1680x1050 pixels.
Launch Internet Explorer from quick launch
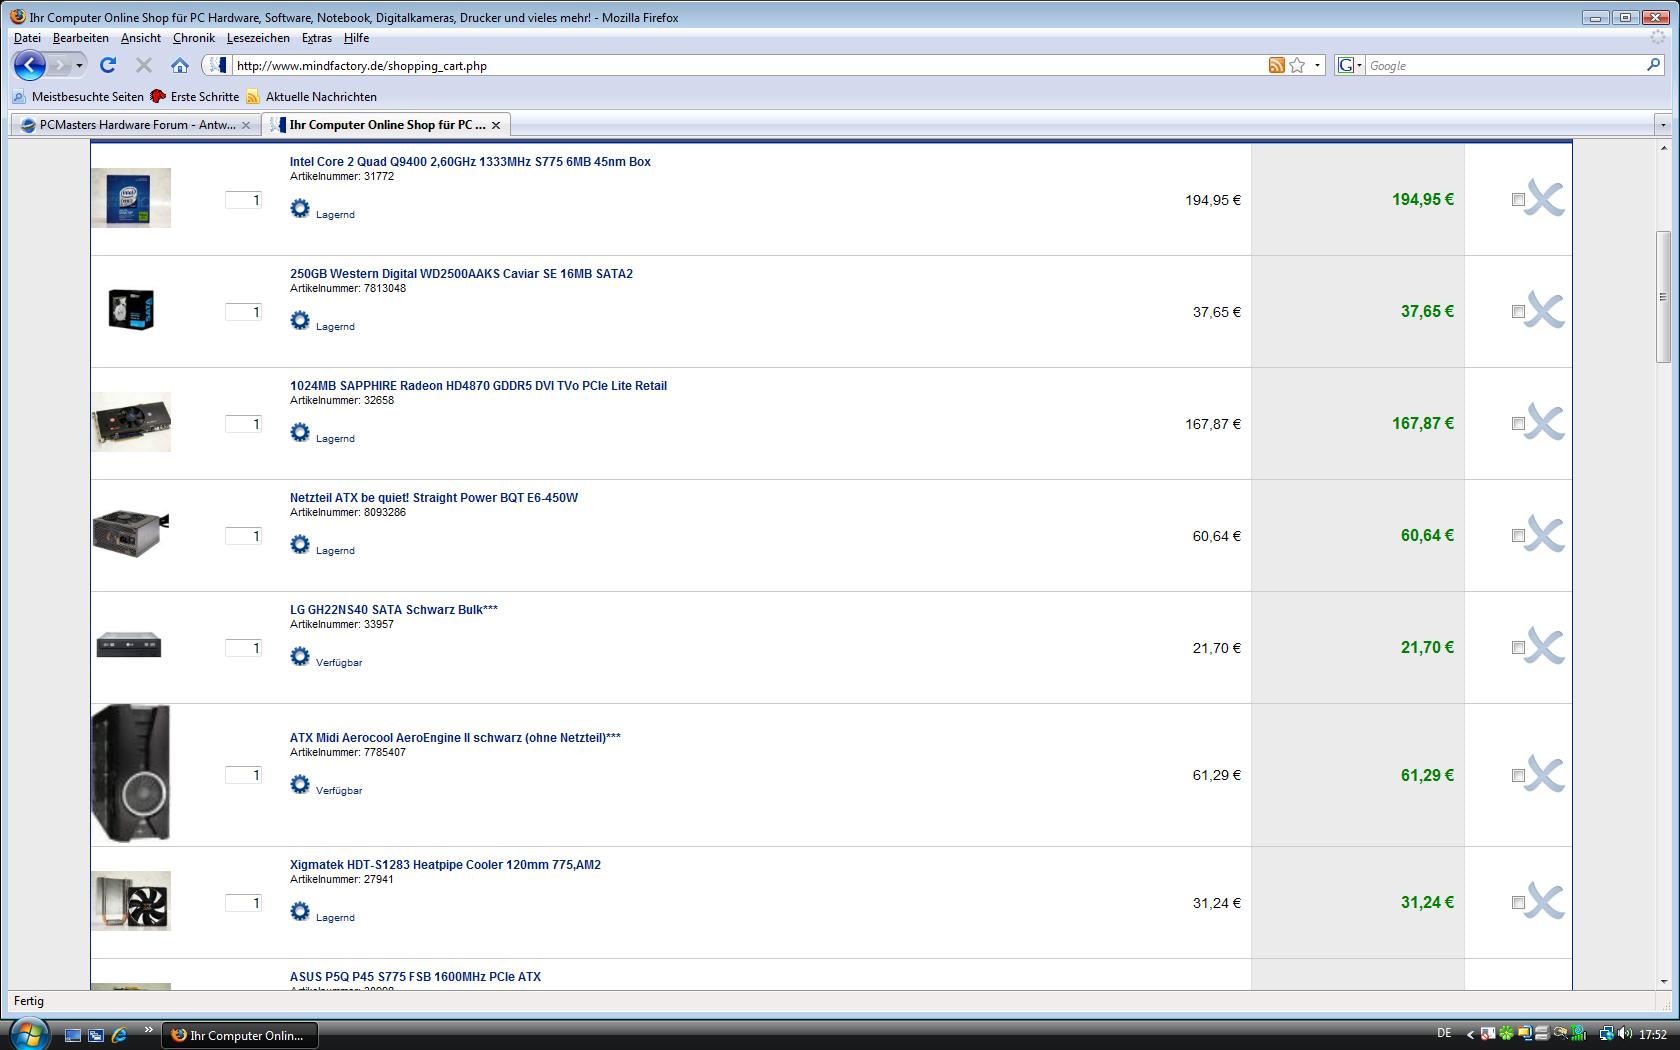pyautogui.click(x=119, y=1035)
